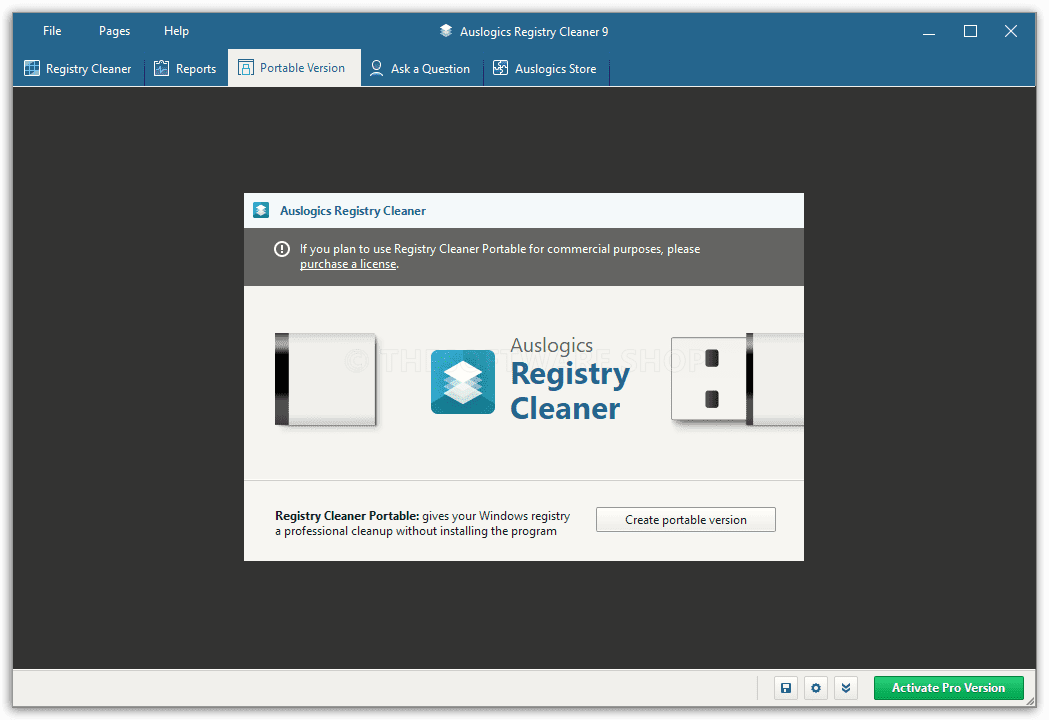Close the Auslogics Registry Cleaner window

[1011, 31]
